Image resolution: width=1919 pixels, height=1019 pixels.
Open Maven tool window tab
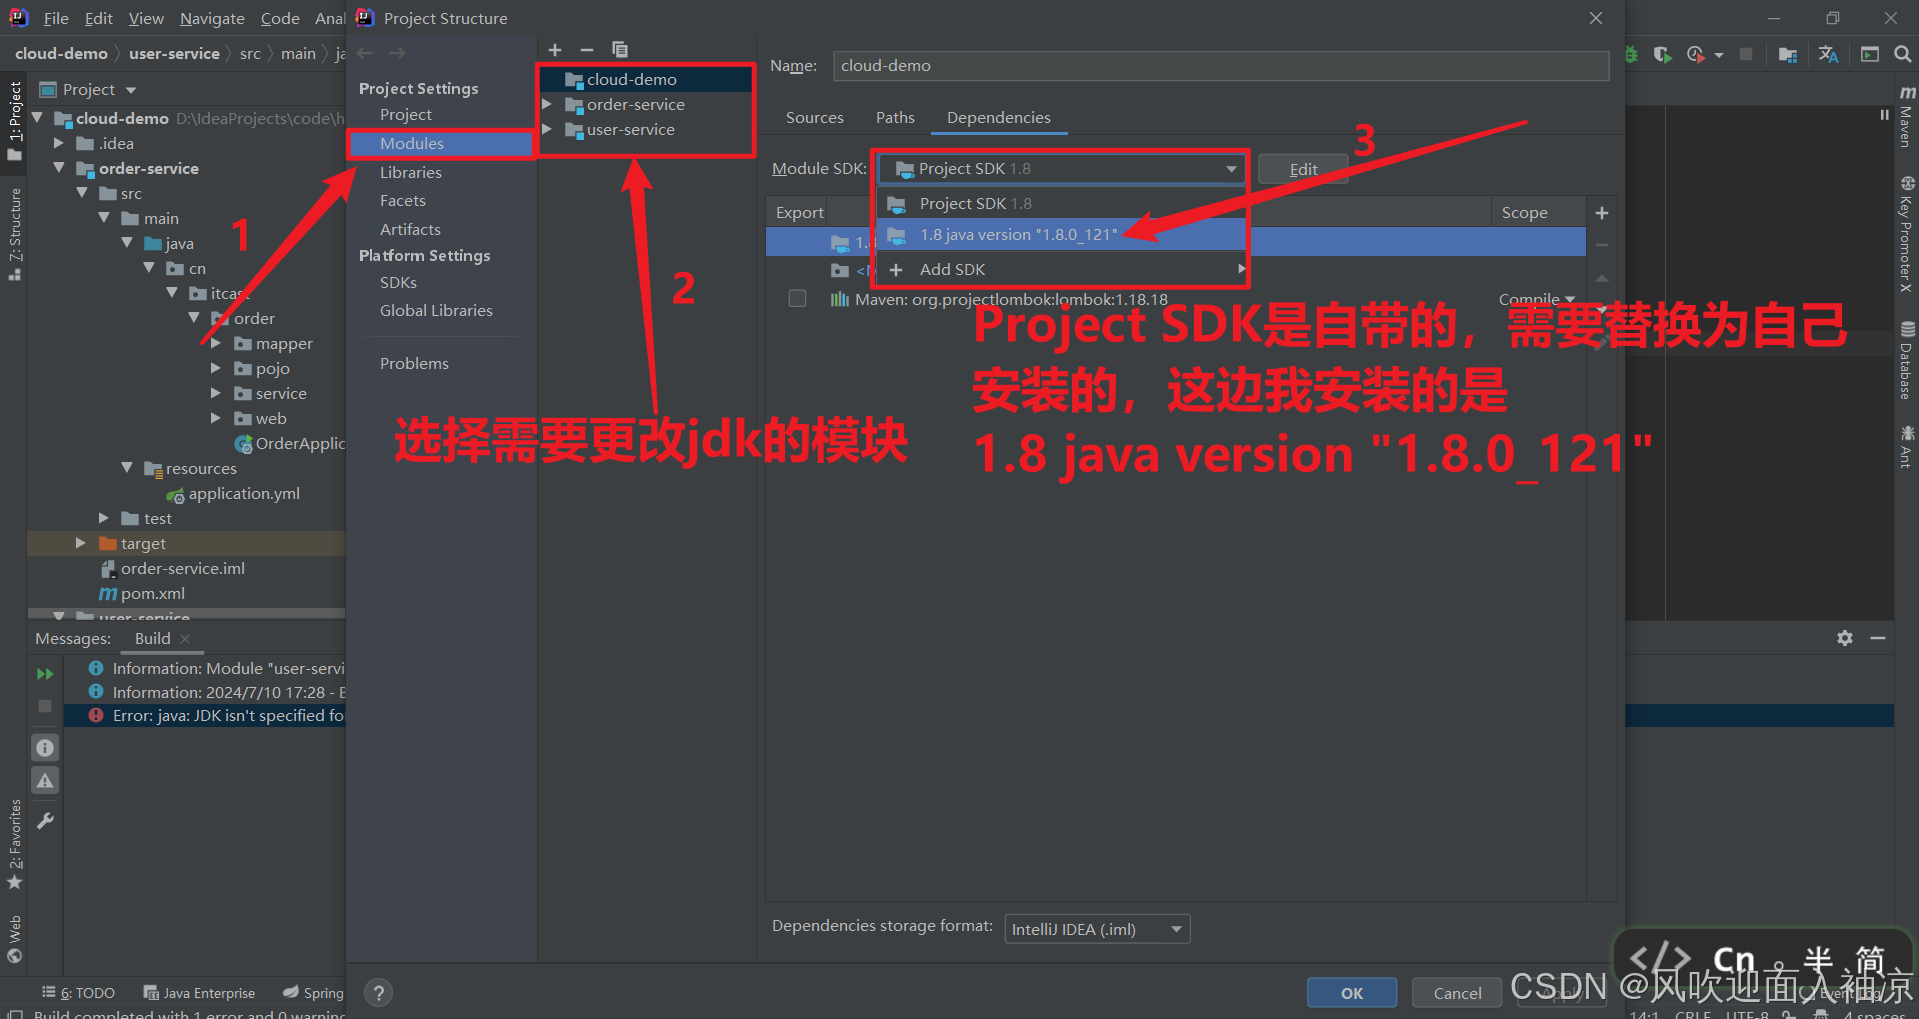coord(1907,118)
